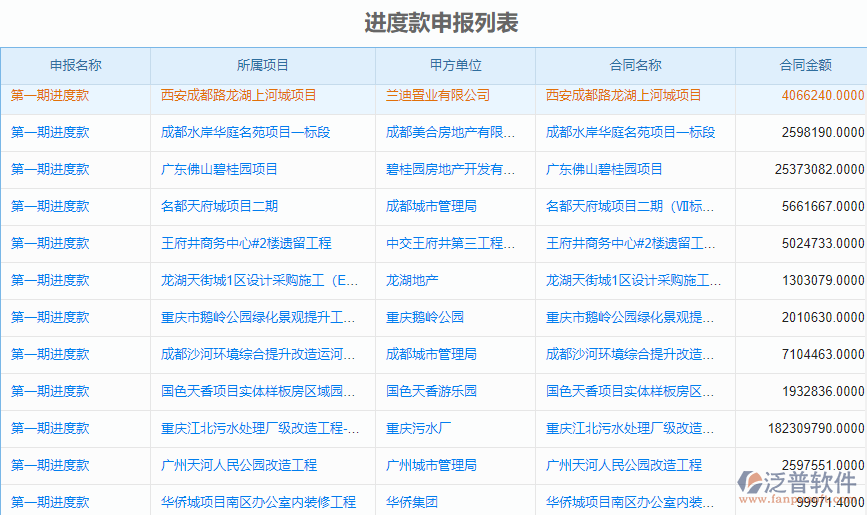
Task: Click 国色天香项目实体样板房区... contract name
Action: click(x=630, y=391)
